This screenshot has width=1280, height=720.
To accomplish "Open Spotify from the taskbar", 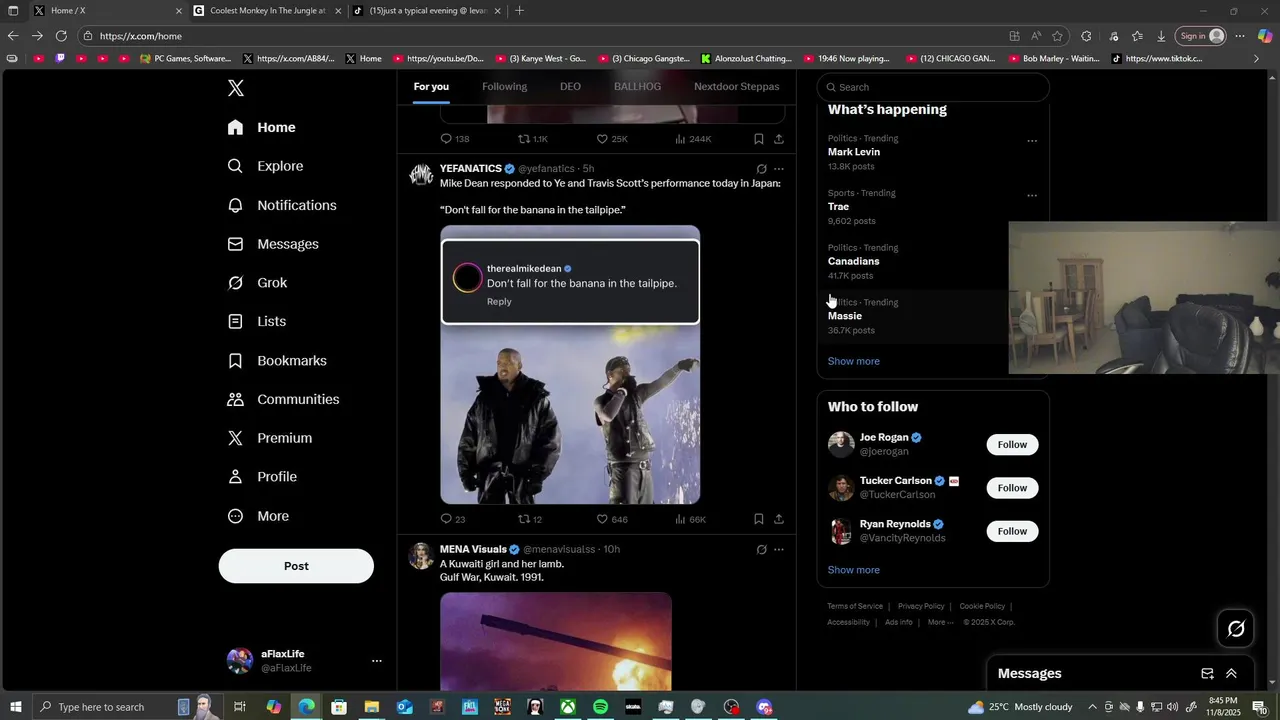I will click(x=600, y=707).
